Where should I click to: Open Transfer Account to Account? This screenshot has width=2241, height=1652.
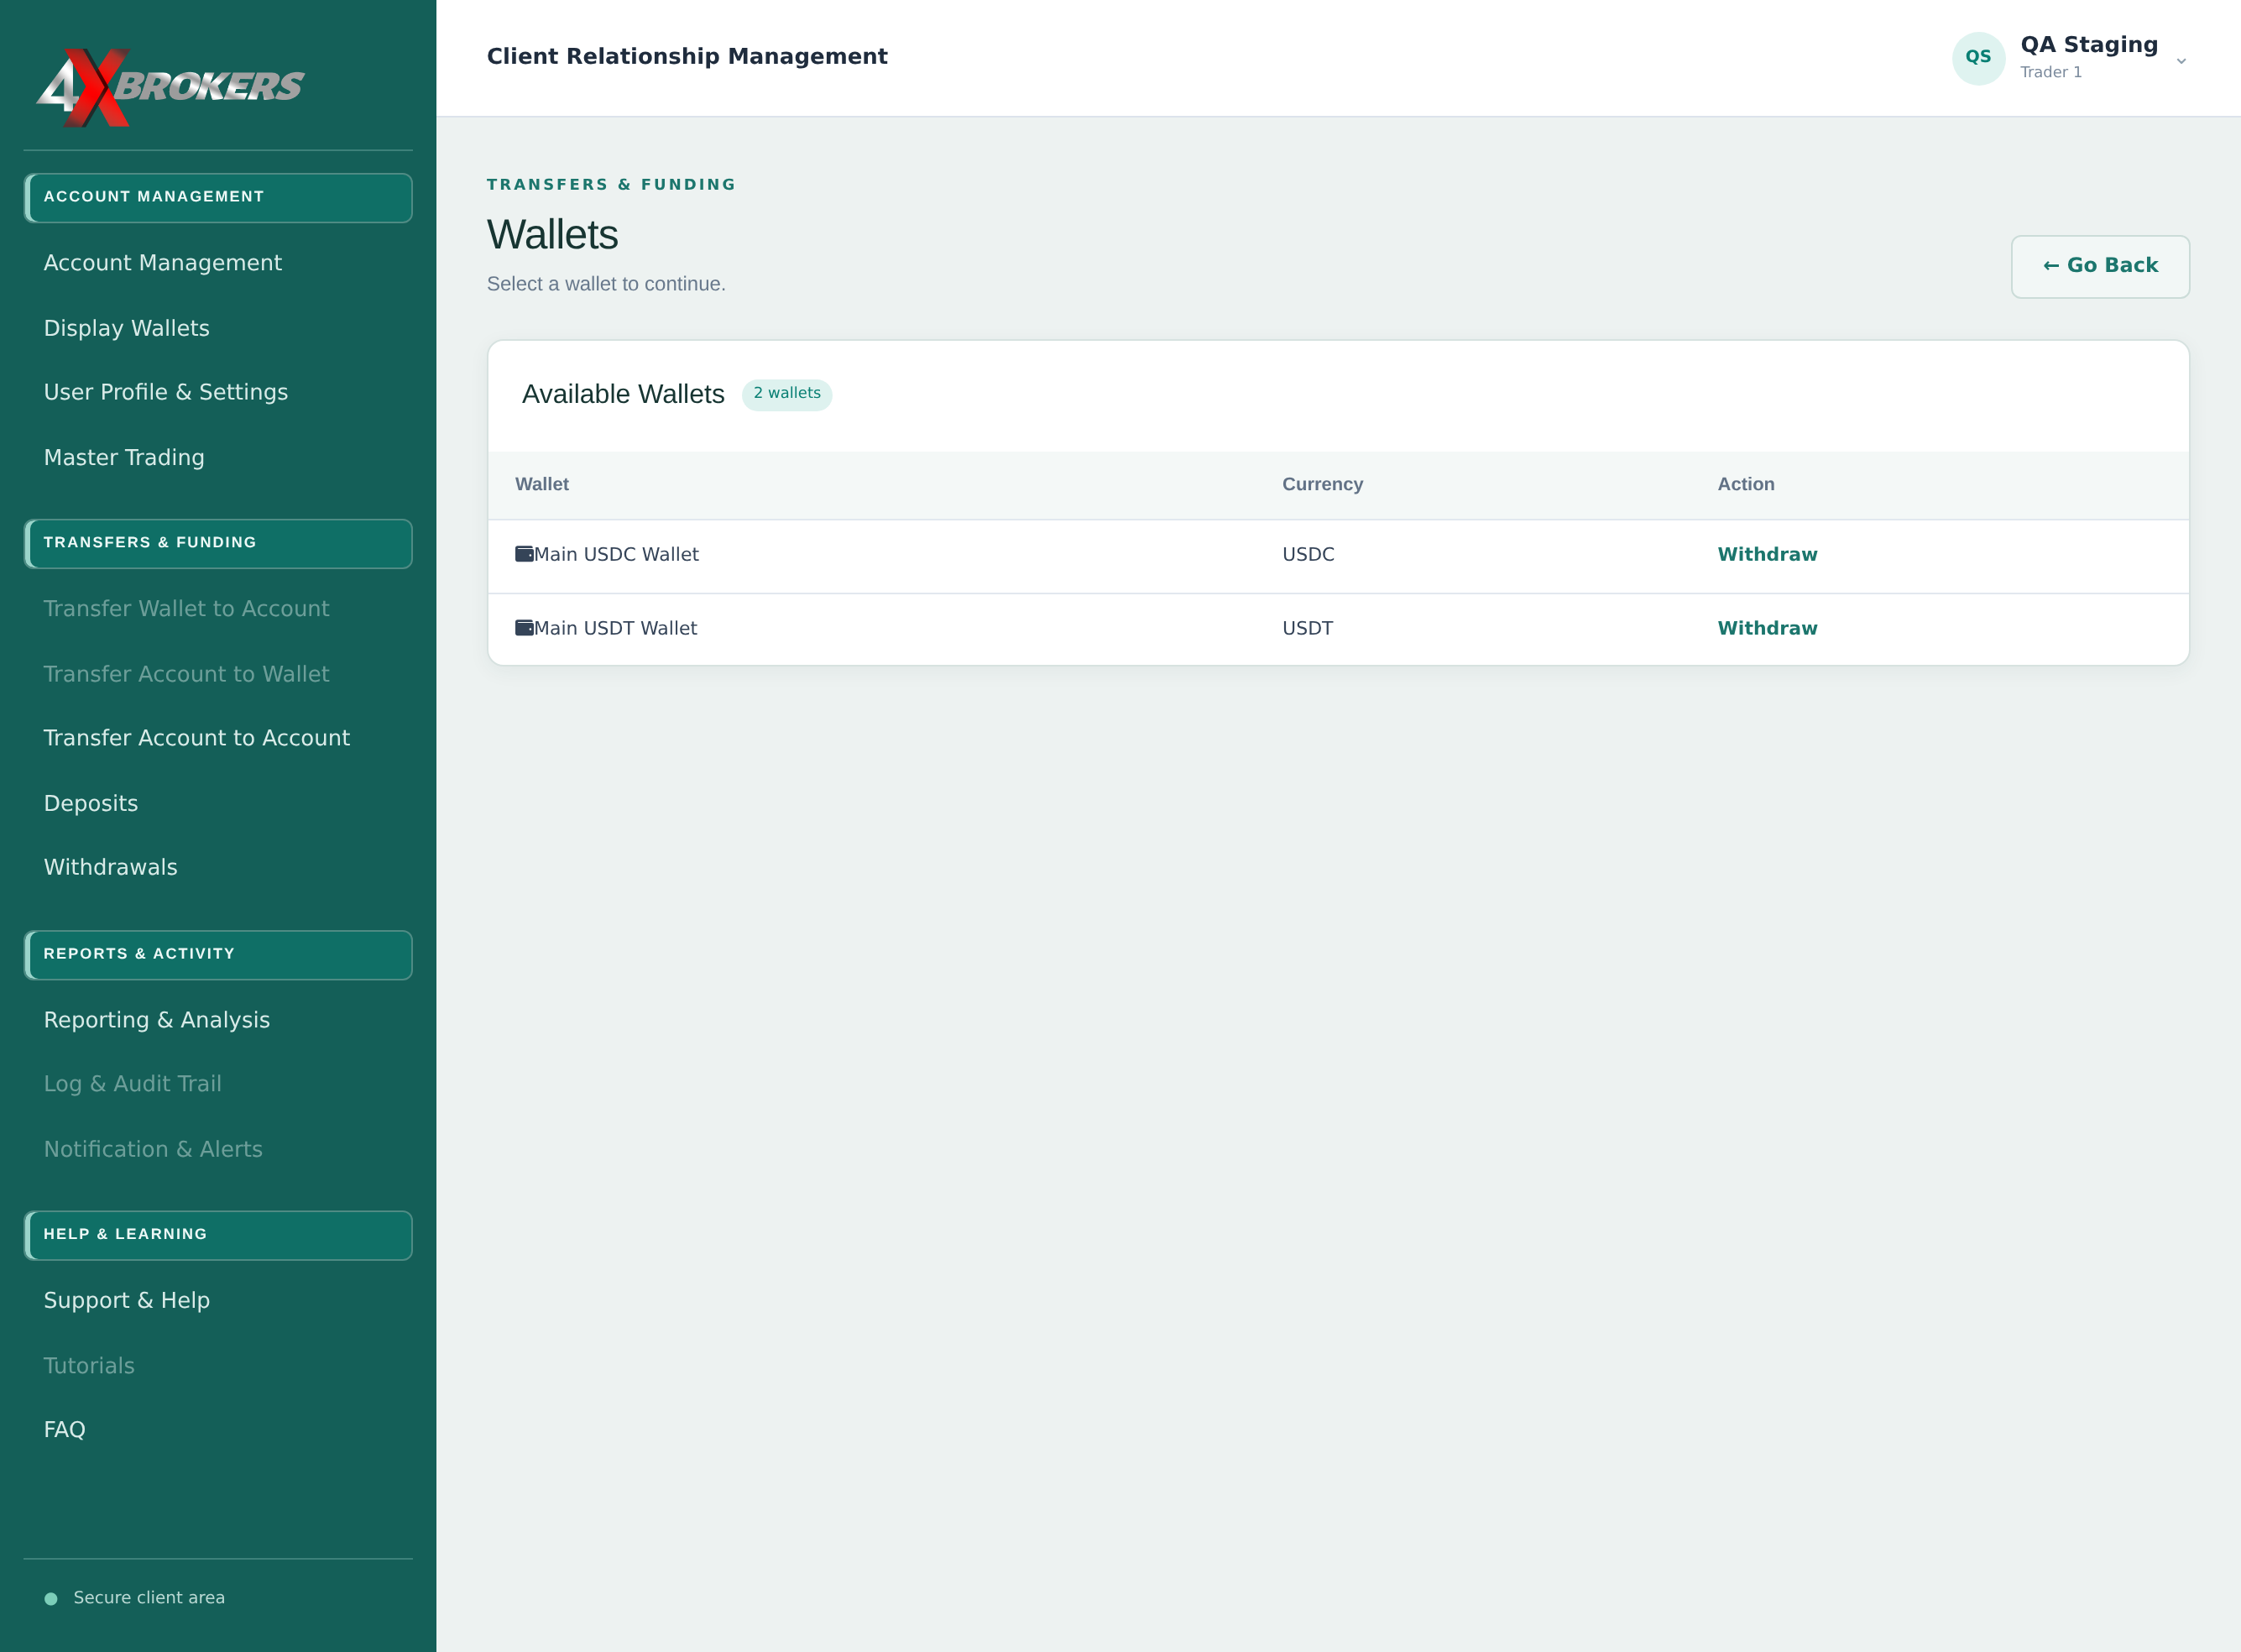pos(197,738)
